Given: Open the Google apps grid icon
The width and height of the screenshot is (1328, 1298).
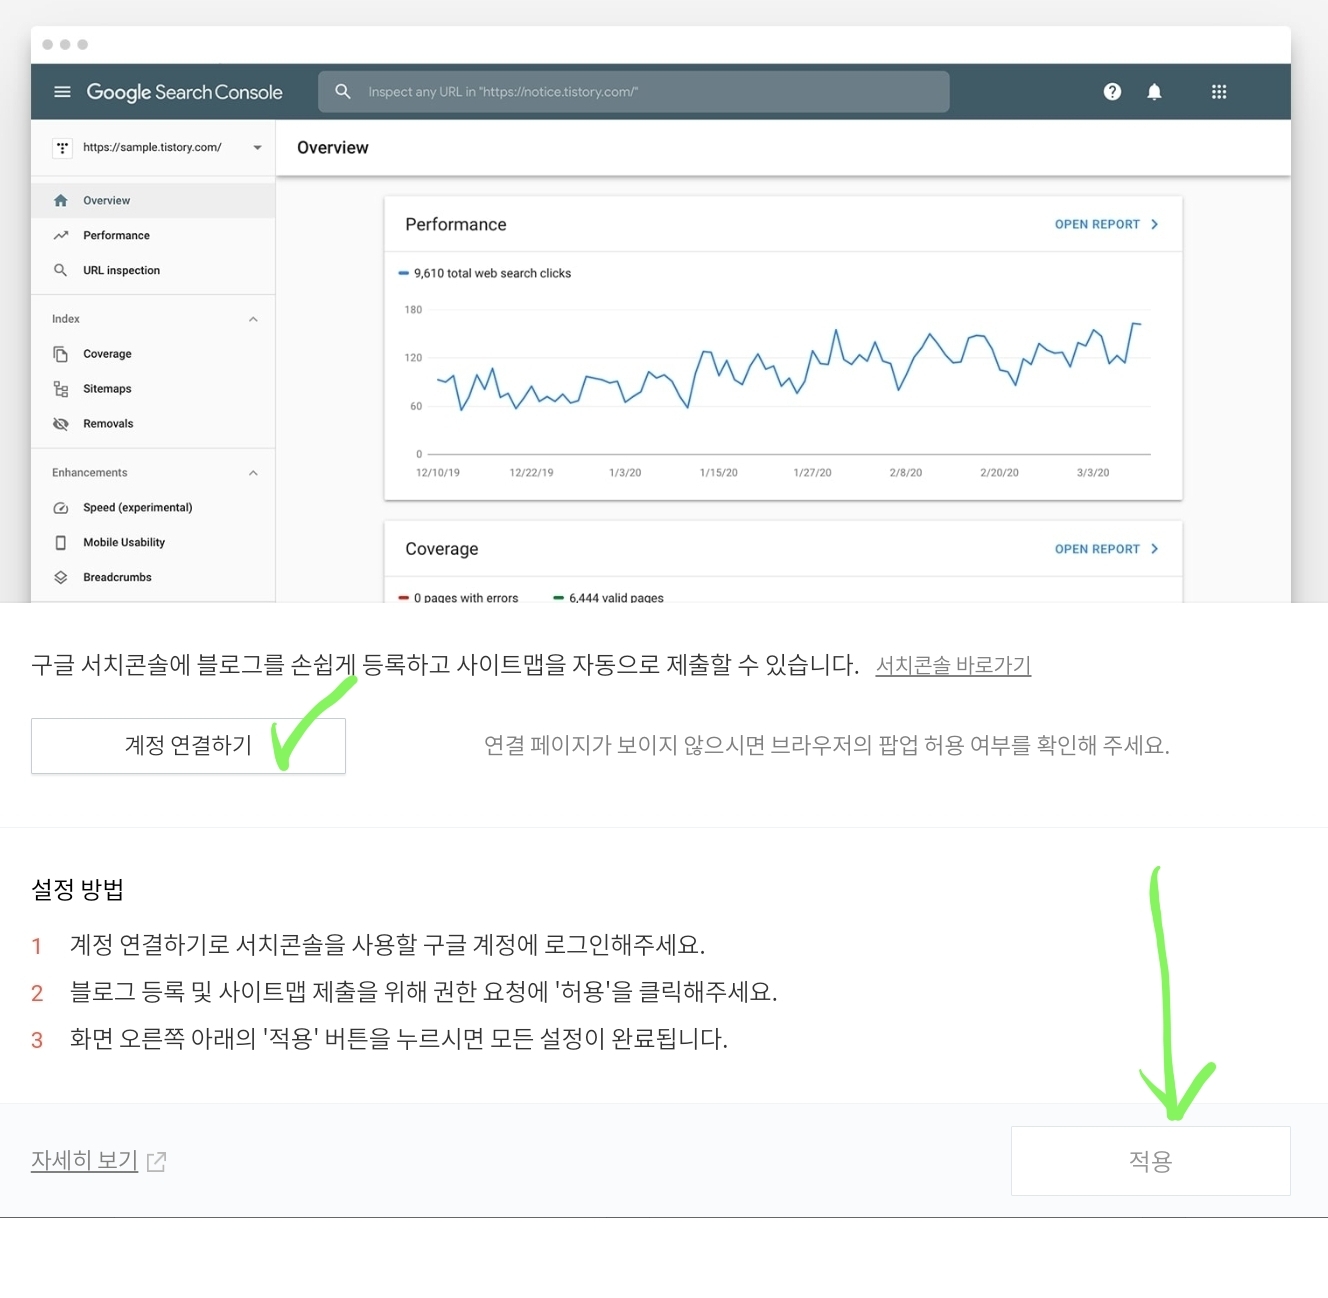Looking at the screenshot, I should (1219, 92).
